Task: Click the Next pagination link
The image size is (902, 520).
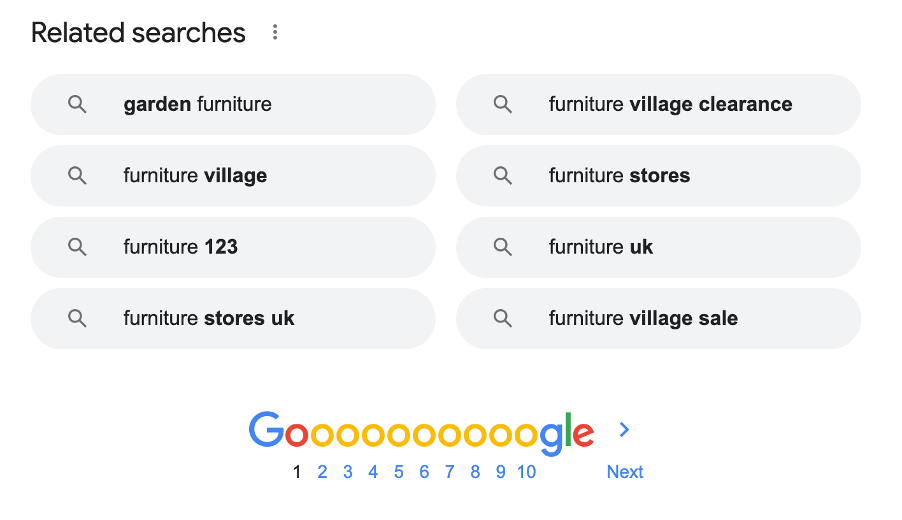Action: [x=625, y=472]
